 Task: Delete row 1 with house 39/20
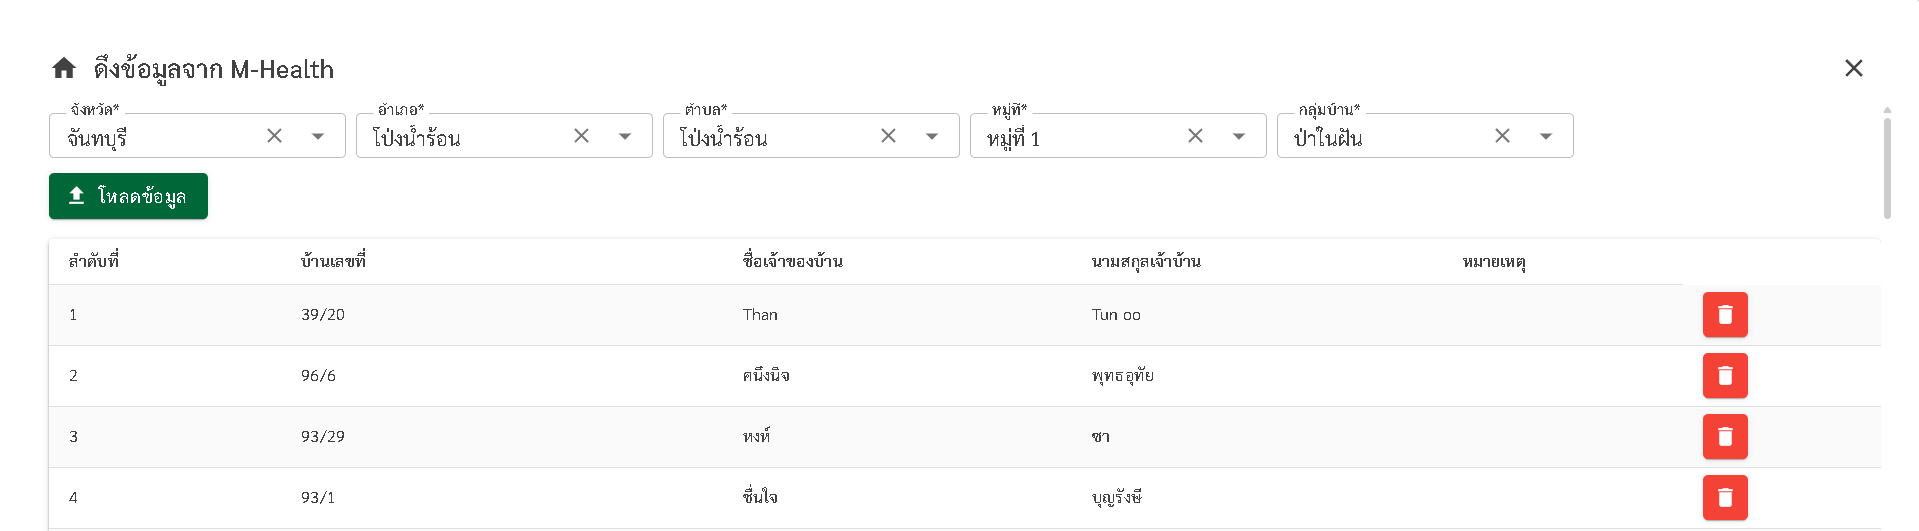click(1725, 315)
